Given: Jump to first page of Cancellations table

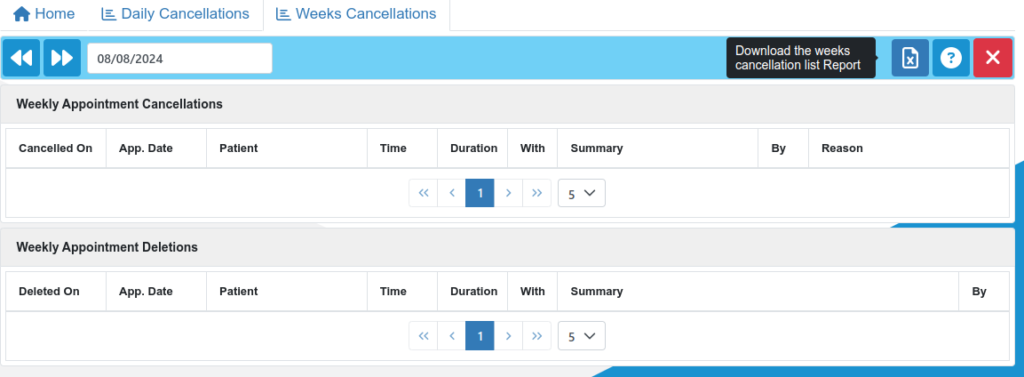Looking at the screenshot, I should 423,193.
